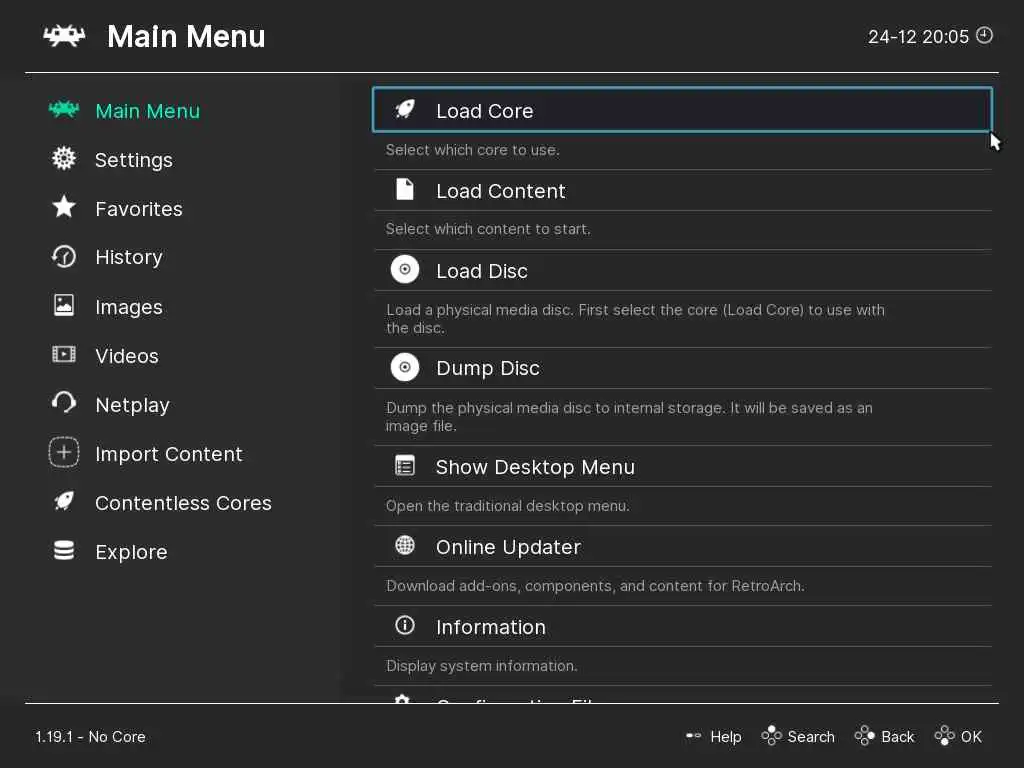Click the Information circle-i icon
Viewport: 1024px width, 768px height.
405,625
